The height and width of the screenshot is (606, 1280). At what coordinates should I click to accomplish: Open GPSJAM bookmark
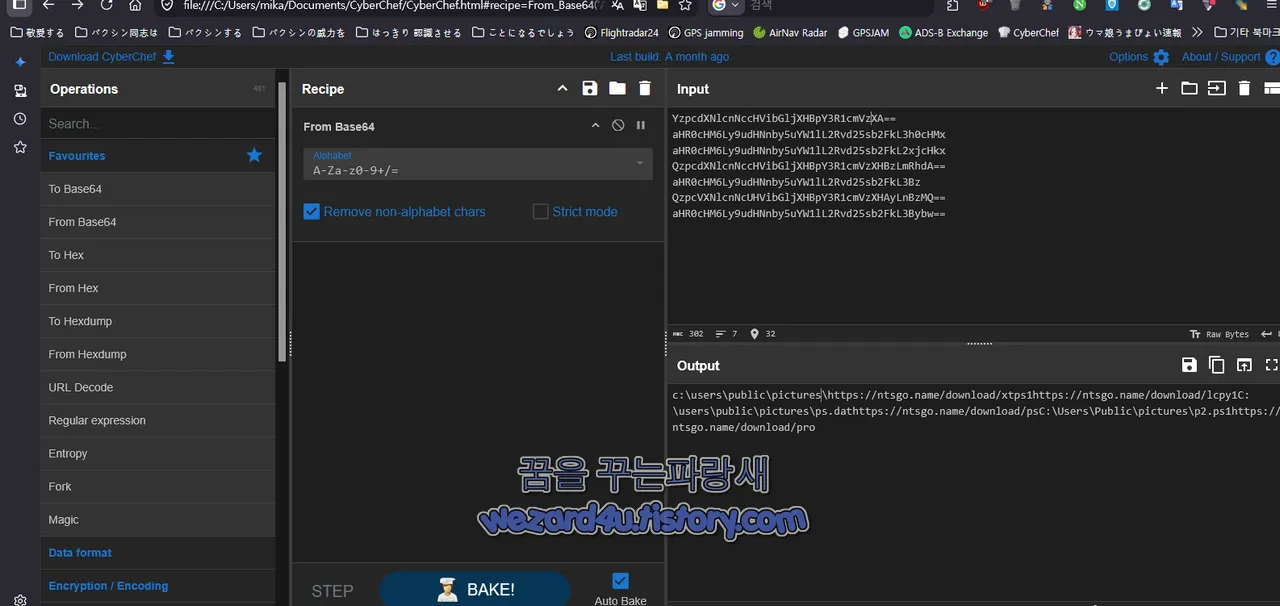(x=863, y=33)
